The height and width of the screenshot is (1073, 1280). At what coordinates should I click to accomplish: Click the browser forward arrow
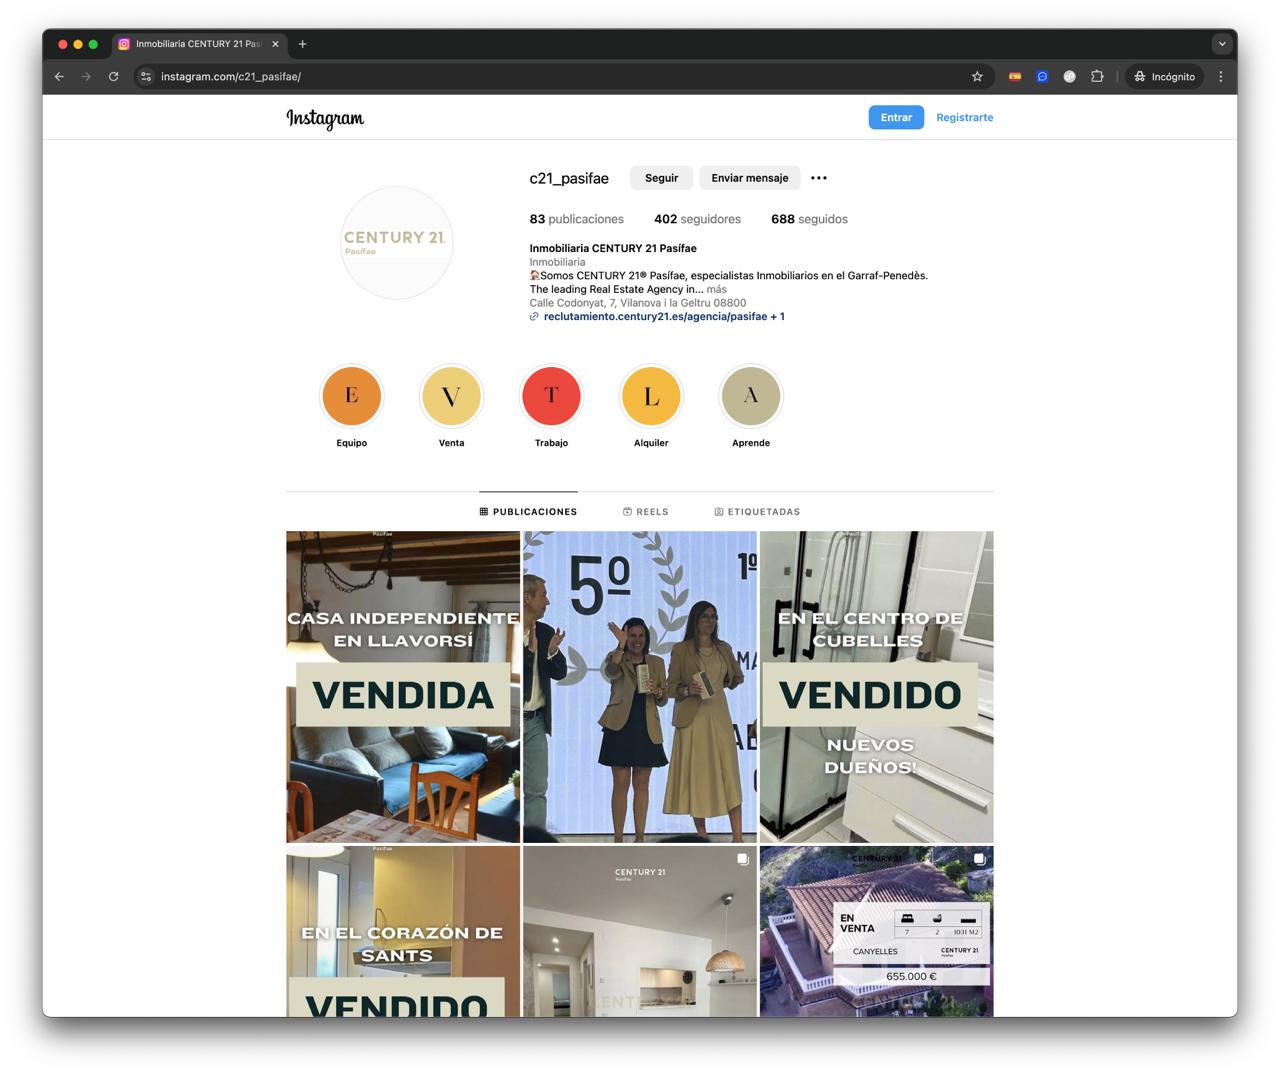(x=86, y=77)
